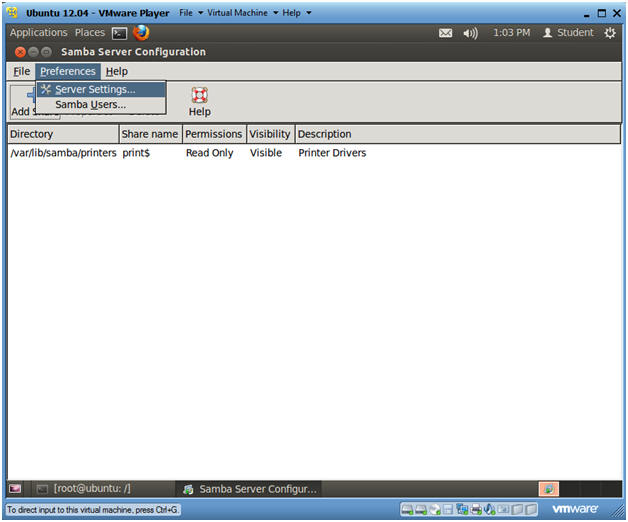Click the Visible visibility cell
Screen dimensions: 628x522
tap(266, 153)
